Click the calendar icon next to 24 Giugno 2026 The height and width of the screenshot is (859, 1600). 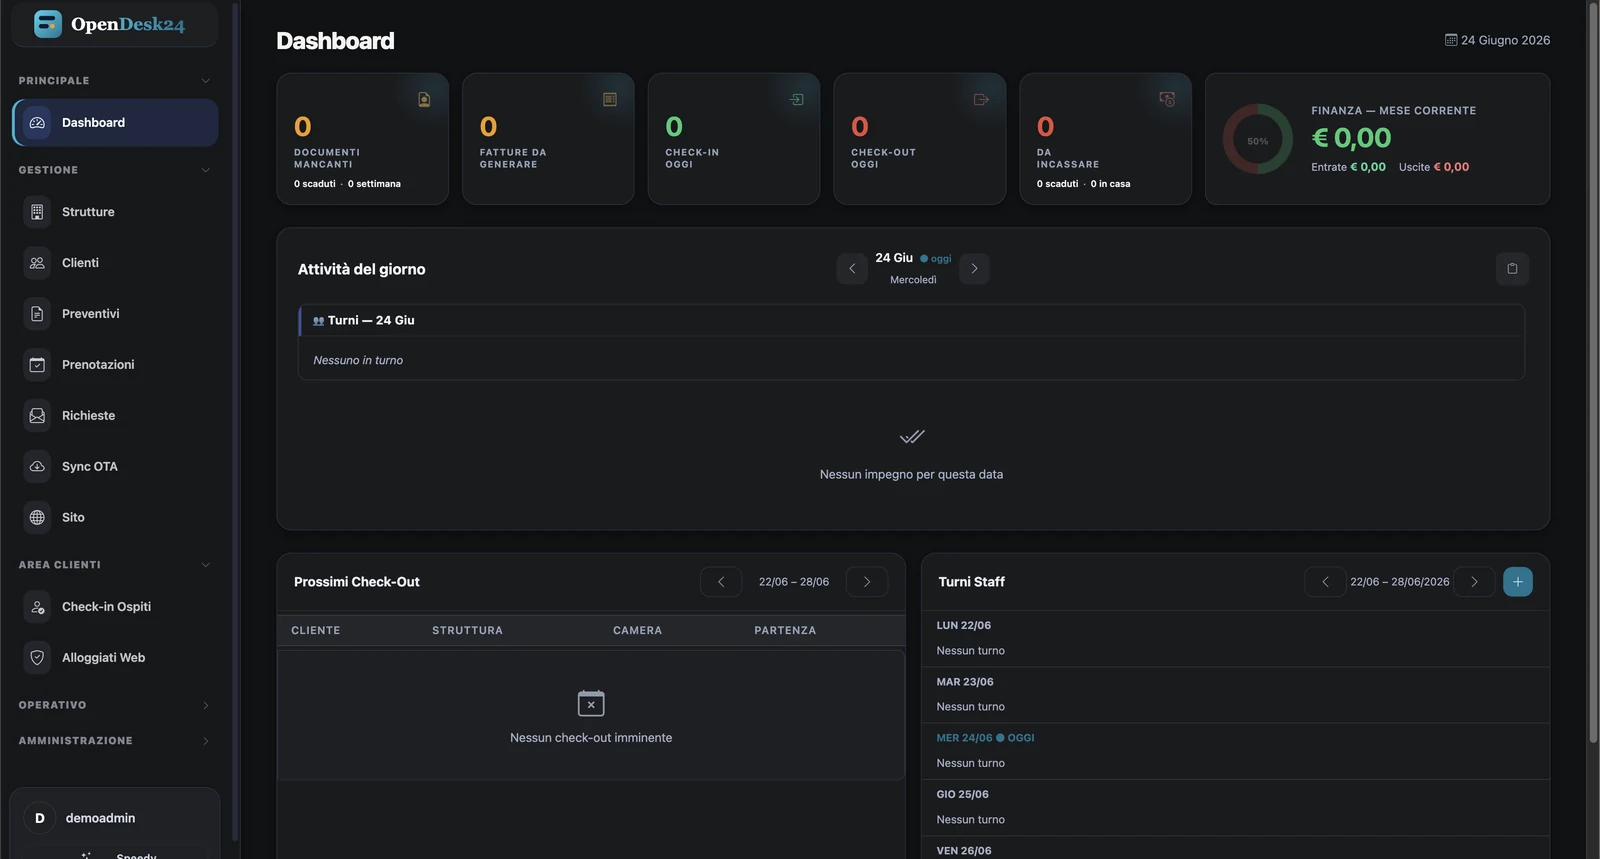point(1451,40)
